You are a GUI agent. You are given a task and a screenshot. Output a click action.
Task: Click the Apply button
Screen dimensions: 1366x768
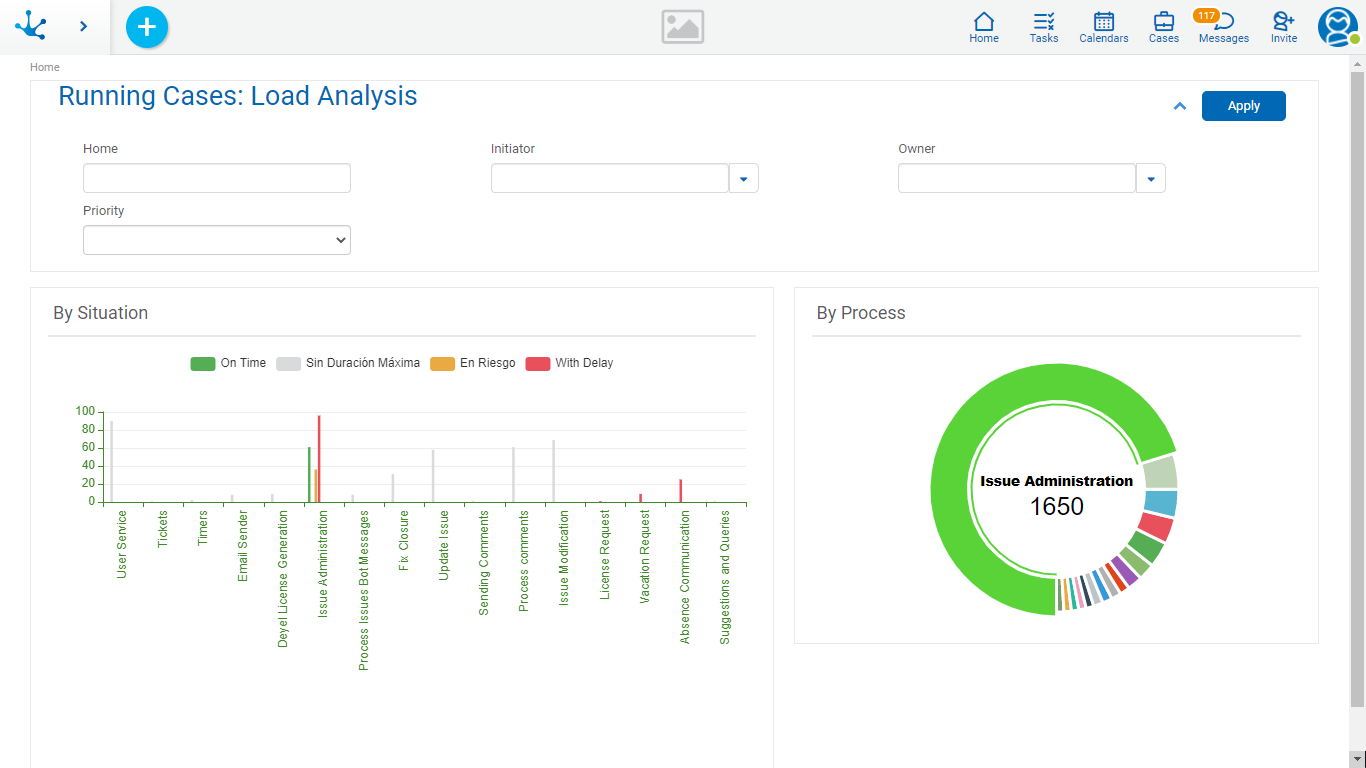pyautogui.click(x=1243, y=106)
